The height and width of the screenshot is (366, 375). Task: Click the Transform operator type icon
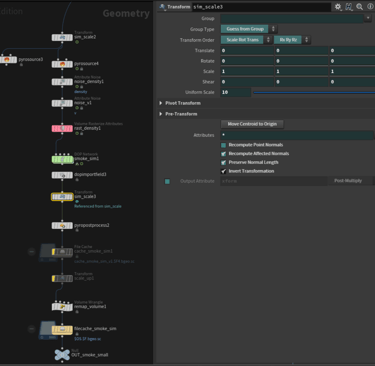(x=162, y=7)
